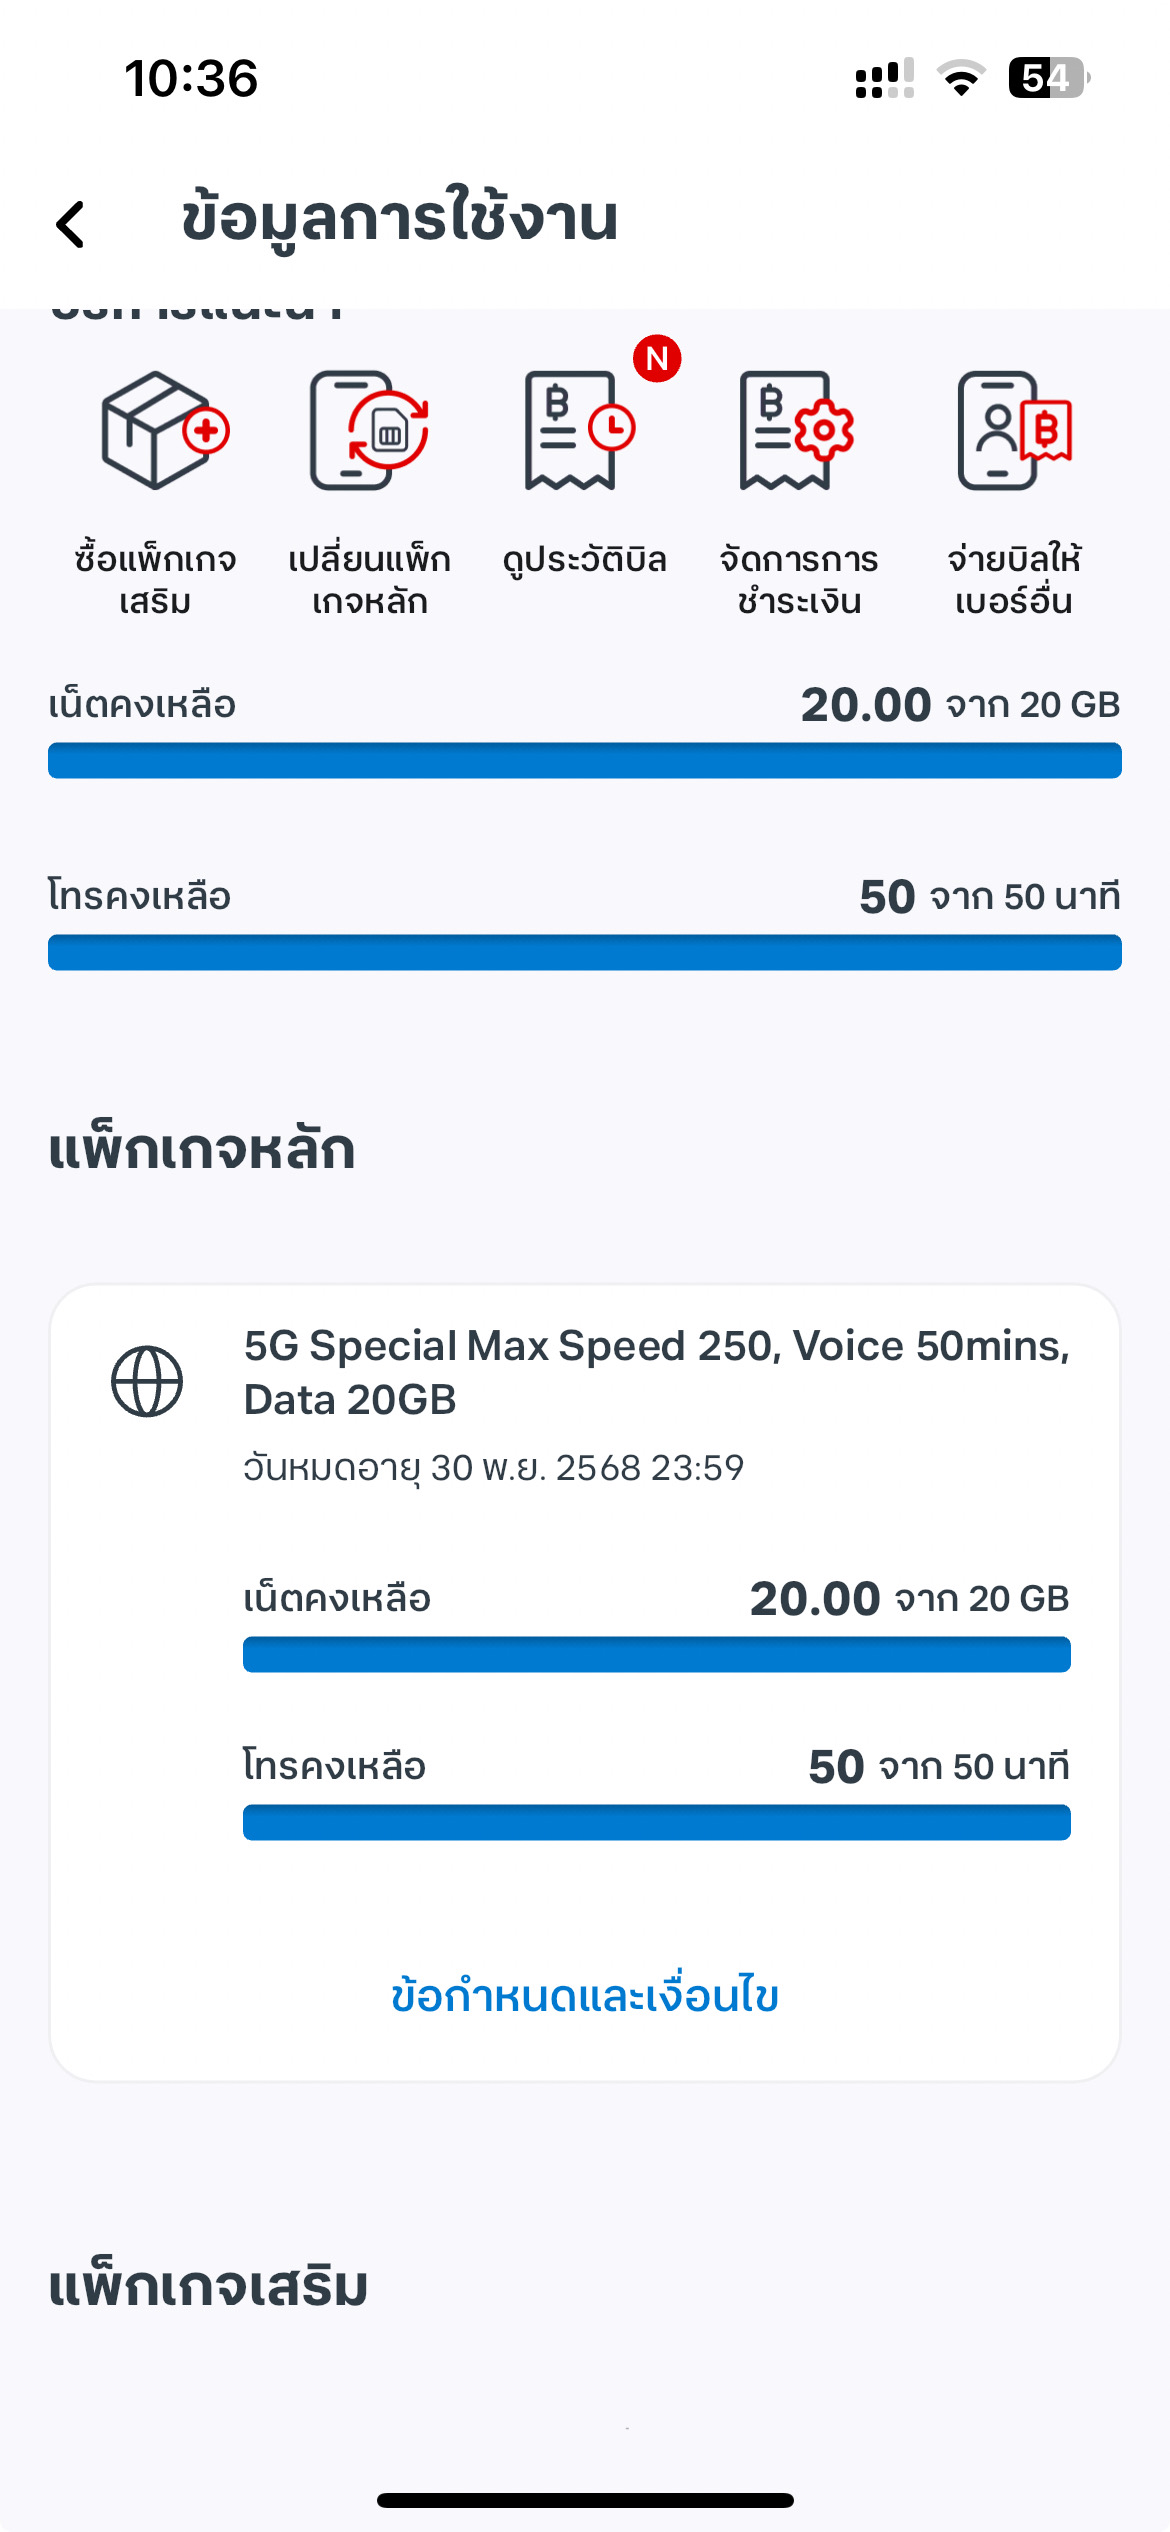This screenshot has height=2532, width=1170.
Task: Tap the battery indicator showing 54
Action: point(1048,78)
